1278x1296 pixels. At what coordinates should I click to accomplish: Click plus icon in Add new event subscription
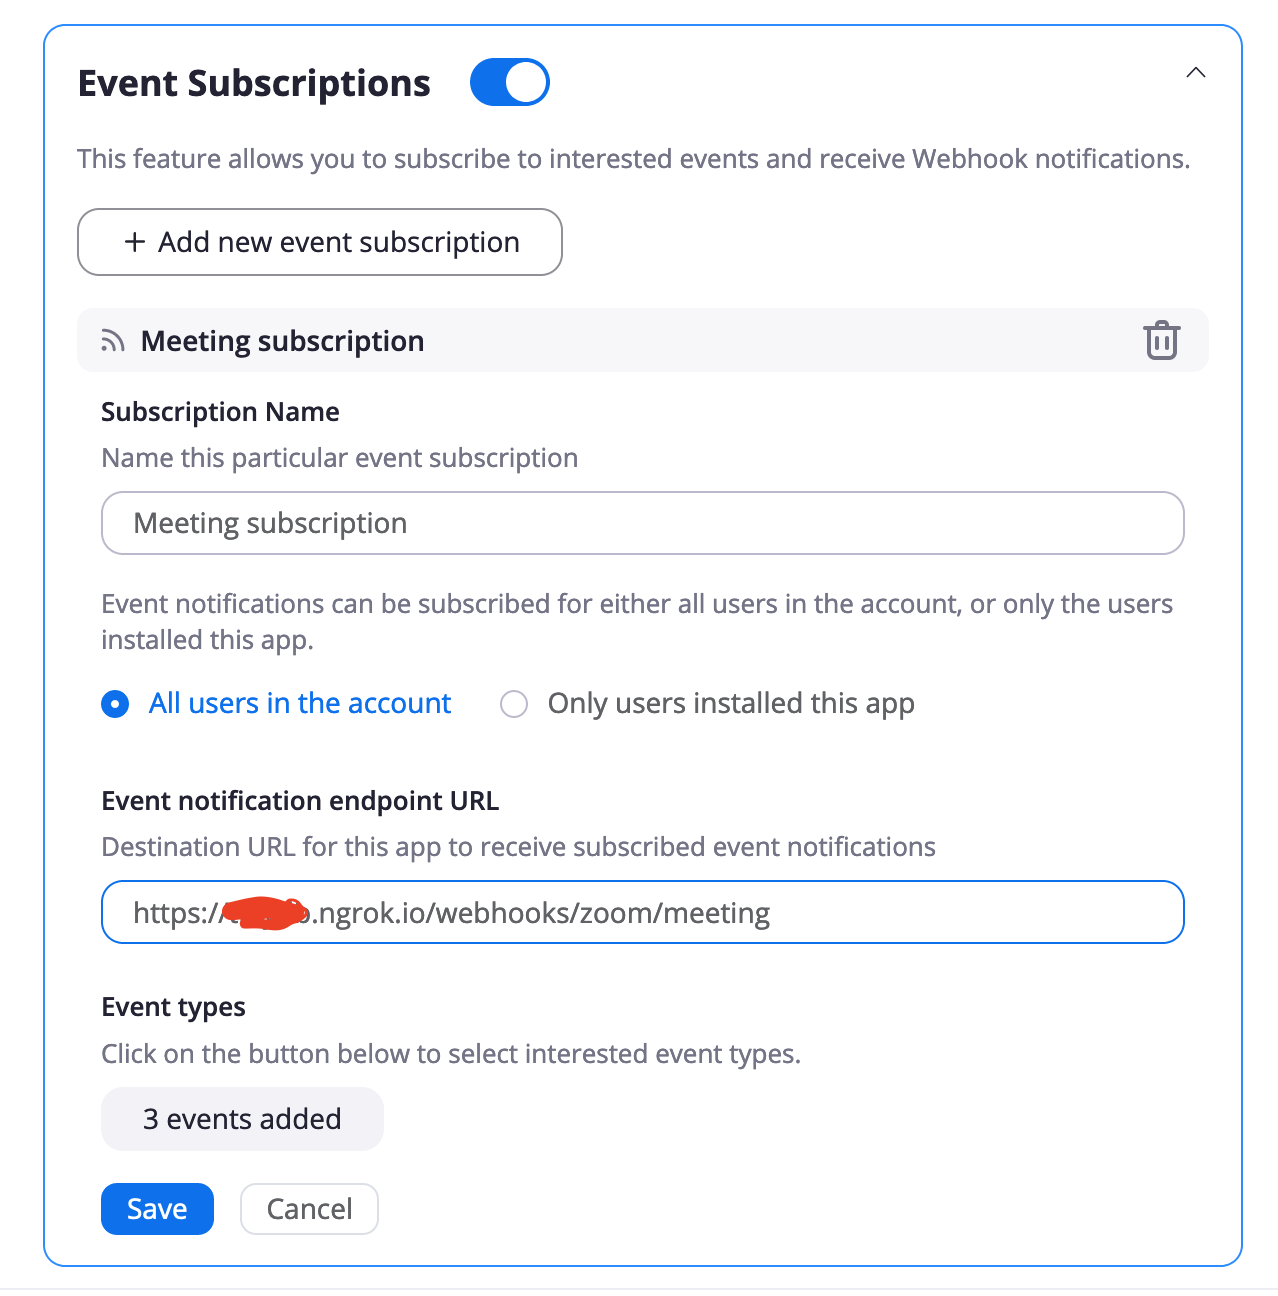click(135, 242)
